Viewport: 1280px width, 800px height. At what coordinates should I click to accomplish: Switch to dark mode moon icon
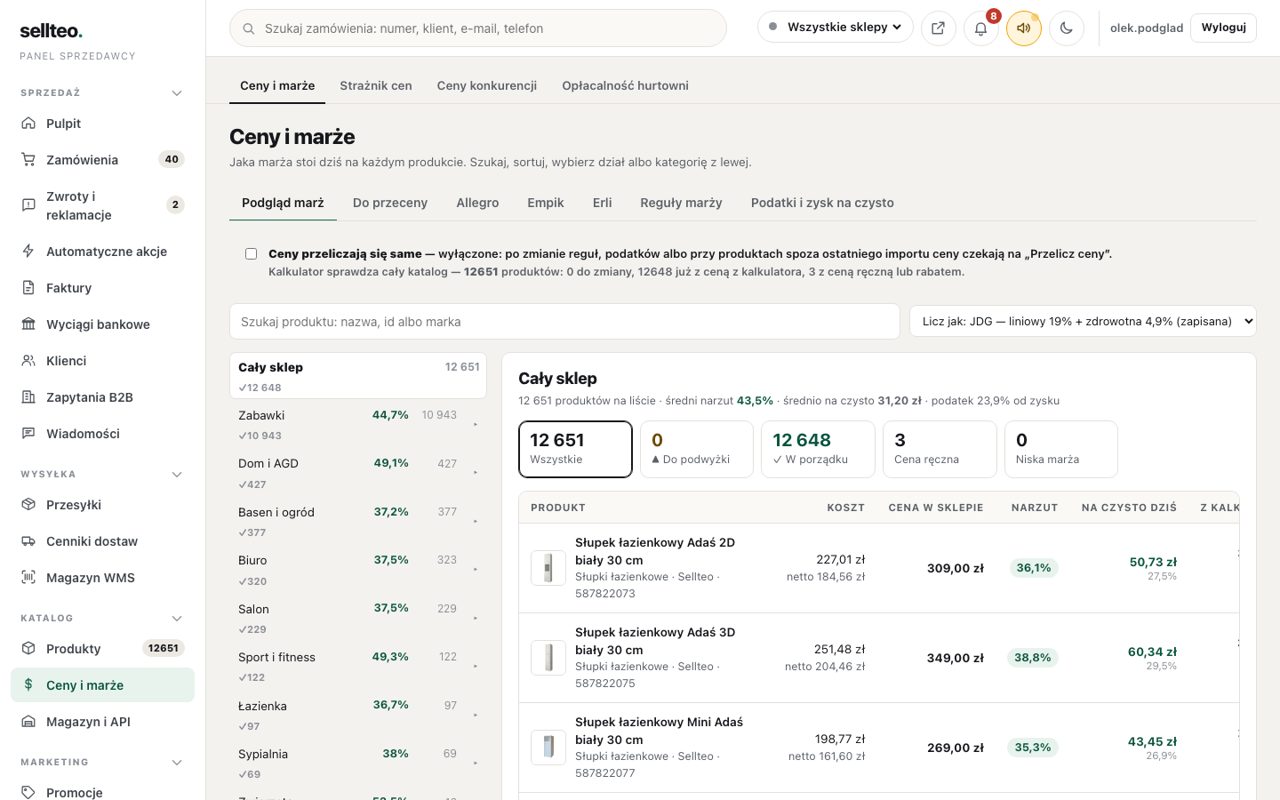(1067, 28)
